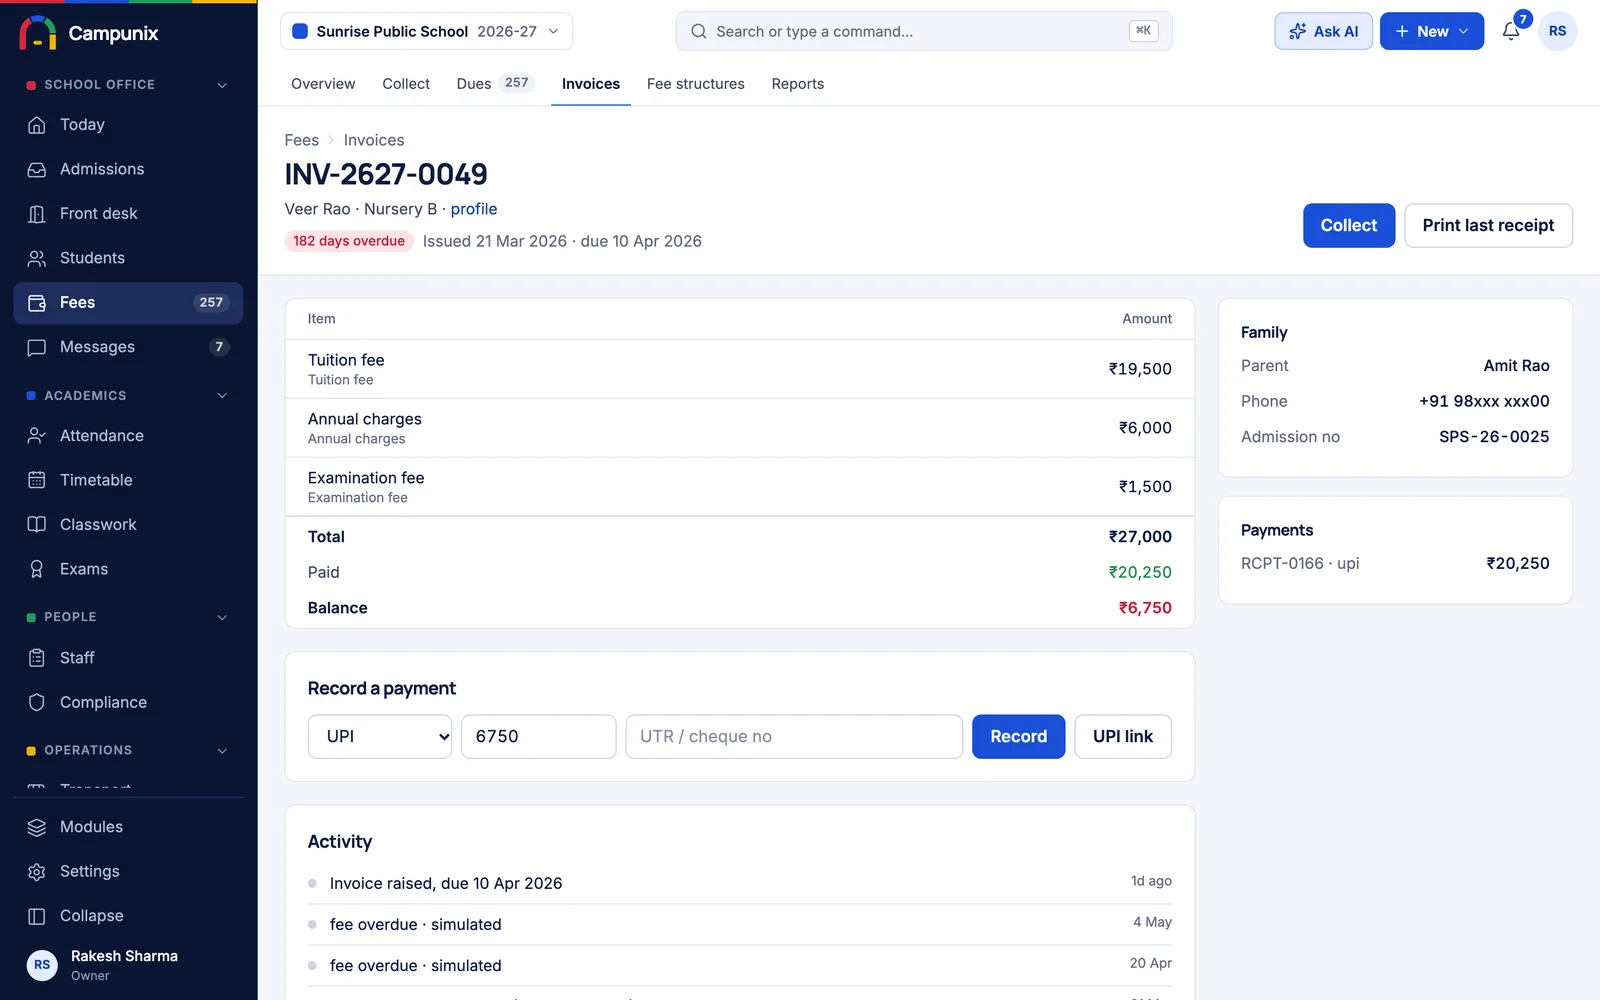Expand the New button menu
This screenshot has width=1600, height=1000.
pyautogui.click(x=1432, y=31)
